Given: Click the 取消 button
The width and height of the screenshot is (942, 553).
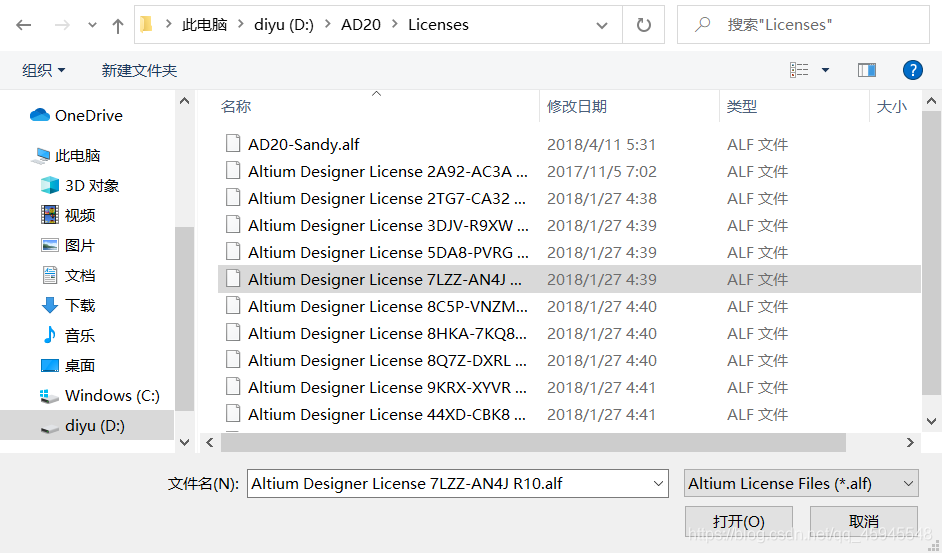Looking at the screenshot, I should [x=863, y=521].
